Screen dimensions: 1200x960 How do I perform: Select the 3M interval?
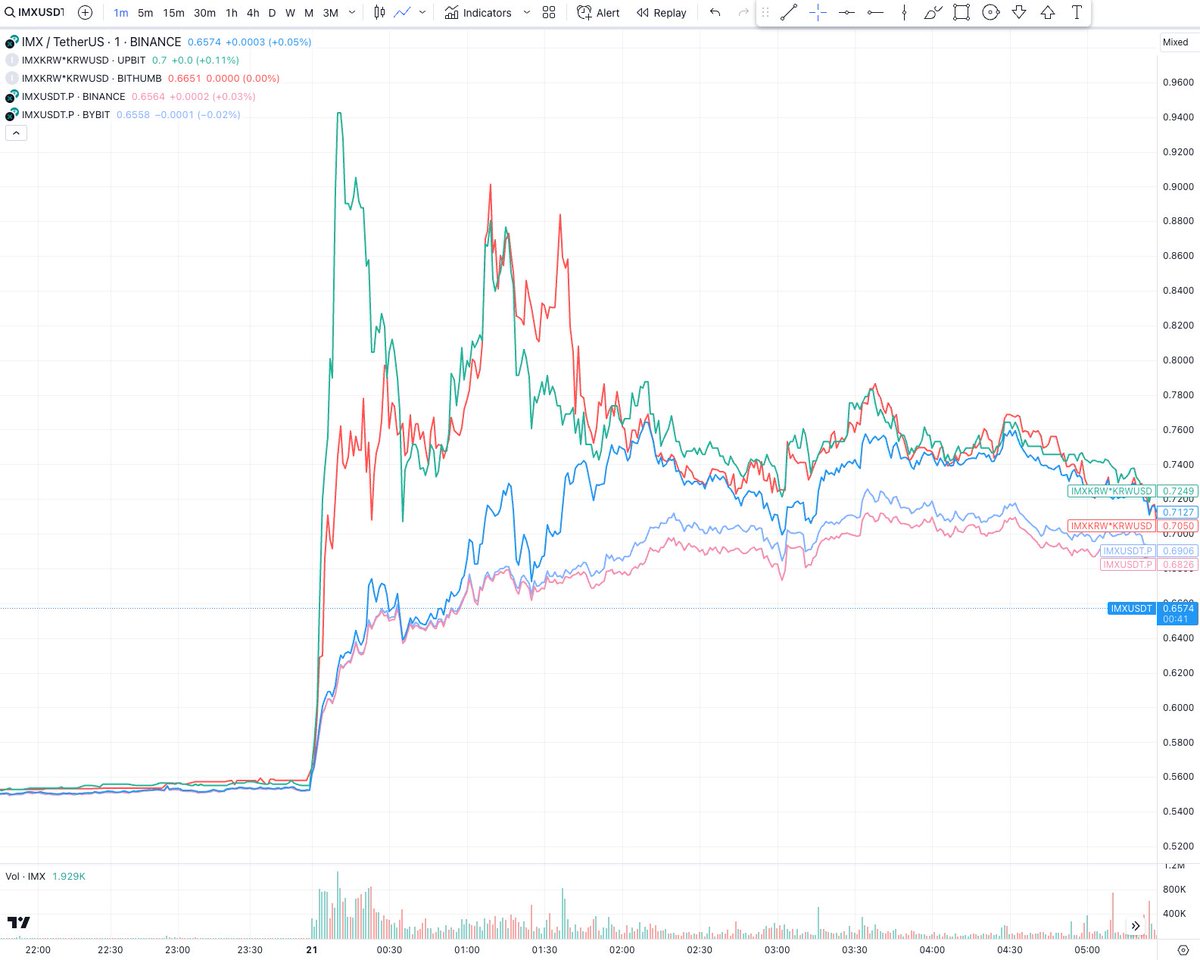331,13
